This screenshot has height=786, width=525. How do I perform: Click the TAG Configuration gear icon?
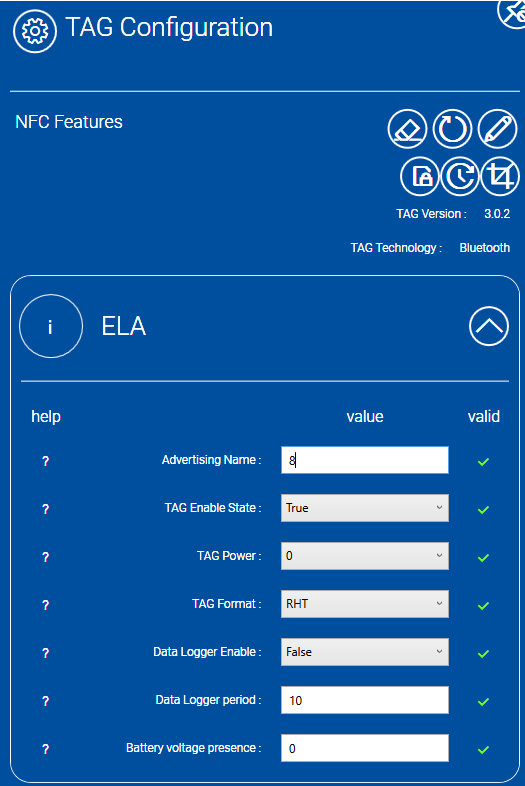click(x=35, y=31)
